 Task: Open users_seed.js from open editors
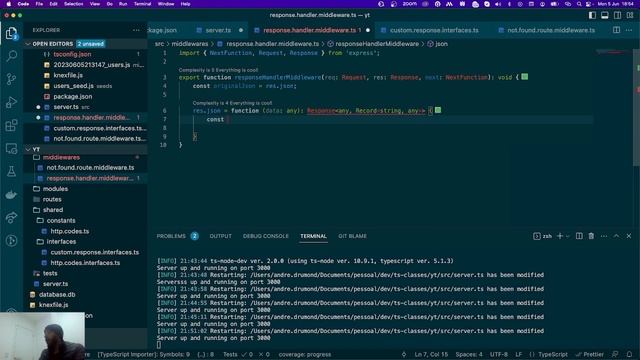(73, 86)
